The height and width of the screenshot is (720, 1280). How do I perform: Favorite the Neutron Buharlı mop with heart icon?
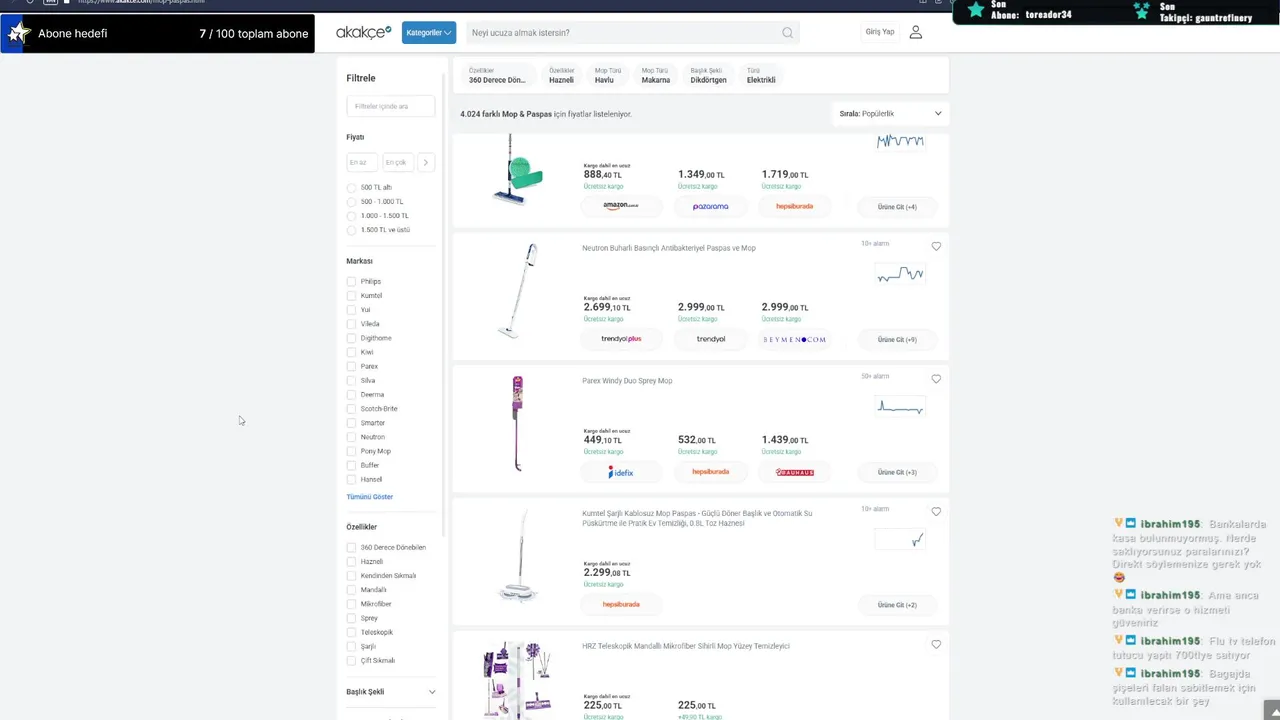pyautogui.click(x=936, y=246)
